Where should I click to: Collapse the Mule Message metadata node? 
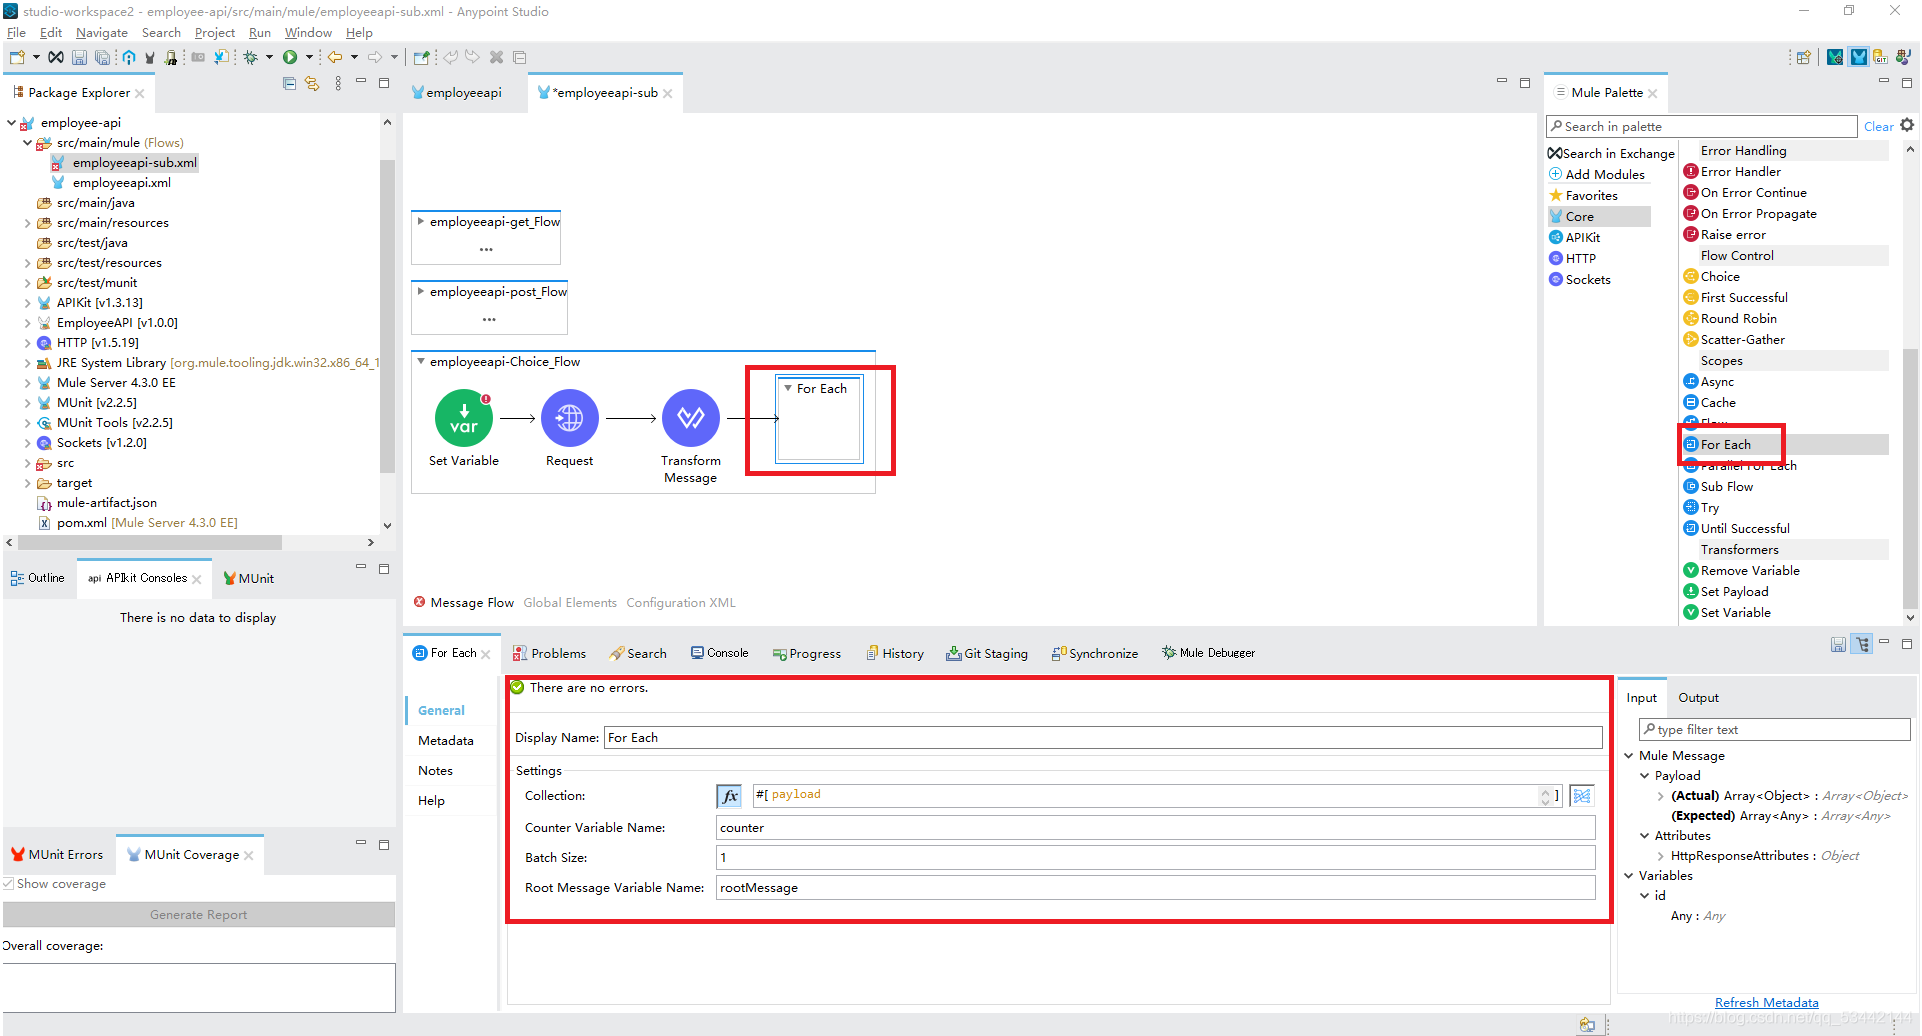(x=1629, y=756)
